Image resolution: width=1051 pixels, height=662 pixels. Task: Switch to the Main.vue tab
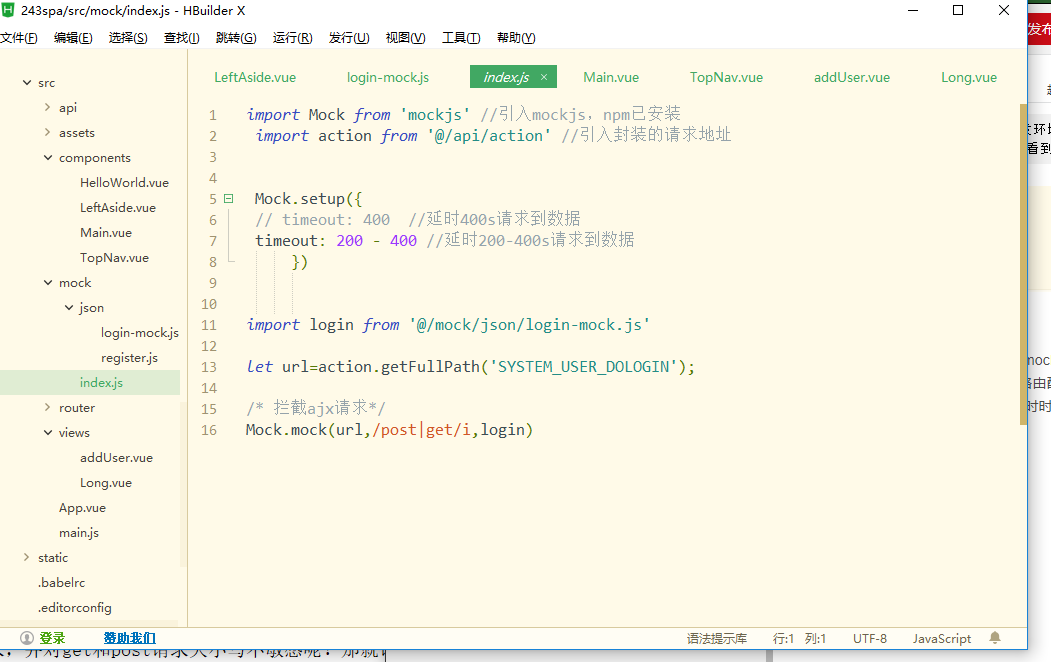pos(611,77)
